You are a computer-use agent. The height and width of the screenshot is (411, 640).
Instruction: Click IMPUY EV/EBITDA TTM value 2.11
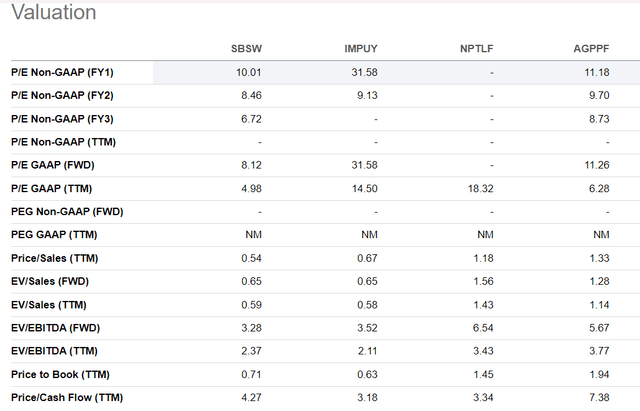367,351
